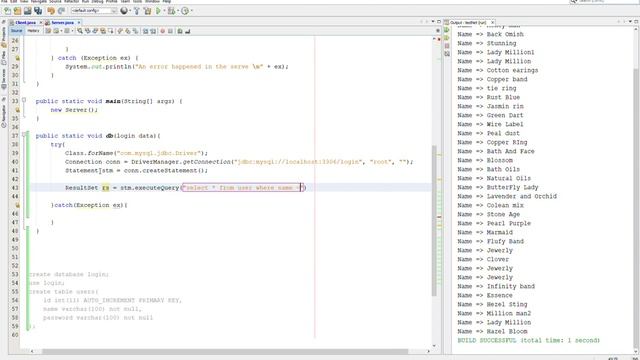Screen dimensions: 640x360
Task: Build project with the hammer icon
Action: pyautogui.click(x=136, y=11)
